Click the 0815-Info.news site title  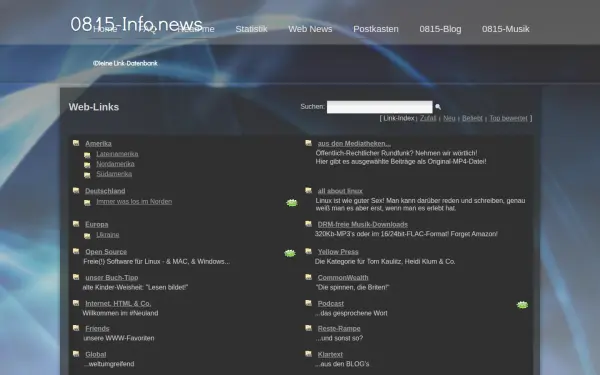[136, 24]
